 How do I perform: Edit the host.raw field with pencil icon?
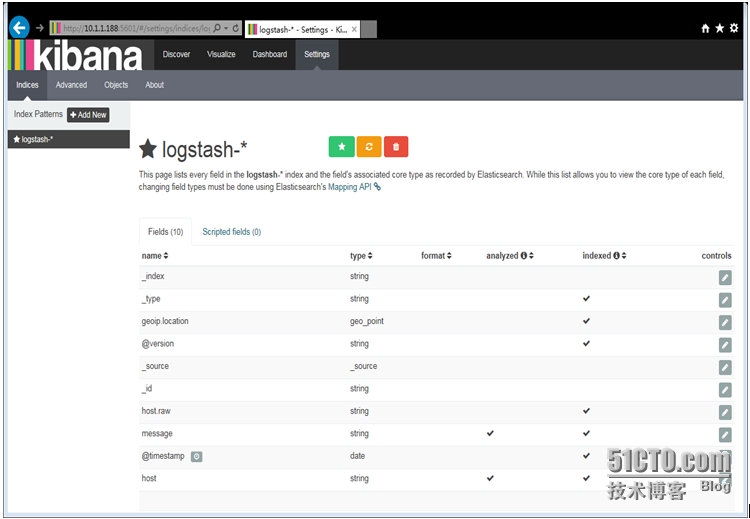(x=725, y=412)
